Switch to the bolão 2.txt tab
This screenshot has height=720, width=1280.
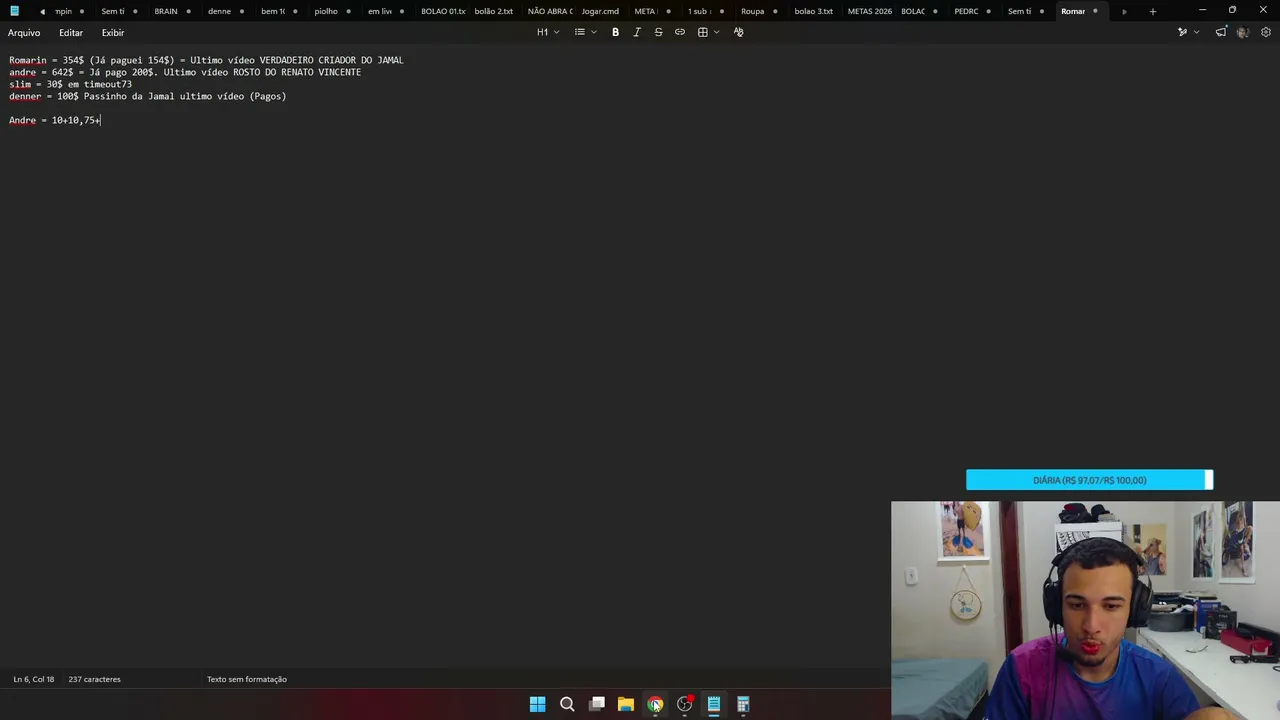tap(494, 11)
